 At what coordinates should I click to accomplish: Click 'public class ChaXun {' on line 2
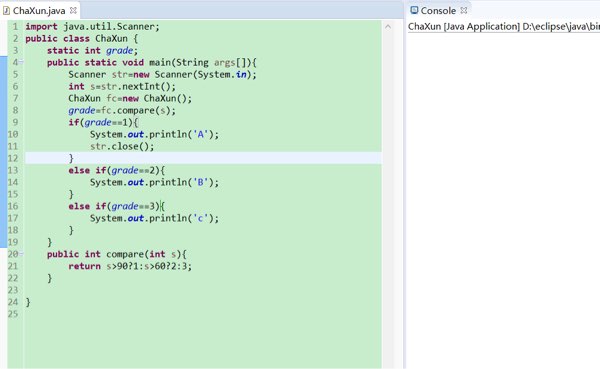(x=82, y=38)
